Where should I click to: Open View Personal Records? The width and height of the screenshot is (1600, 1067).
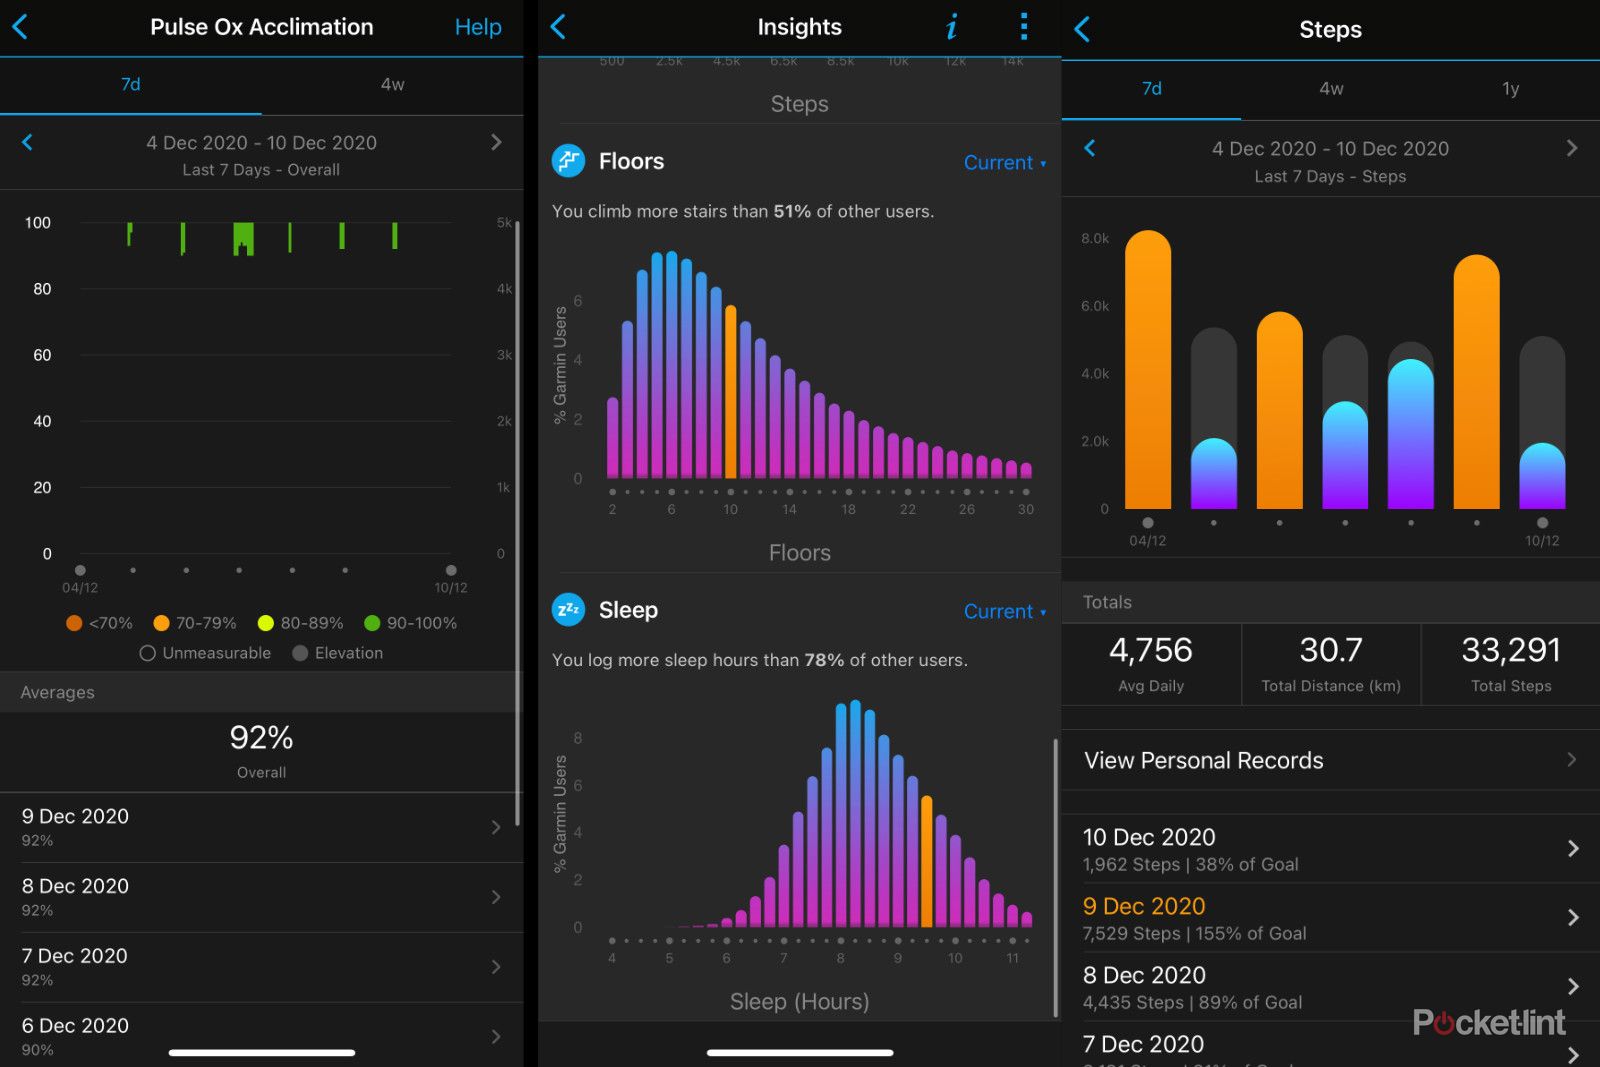pyautogui.click(x=1201, y=760)
